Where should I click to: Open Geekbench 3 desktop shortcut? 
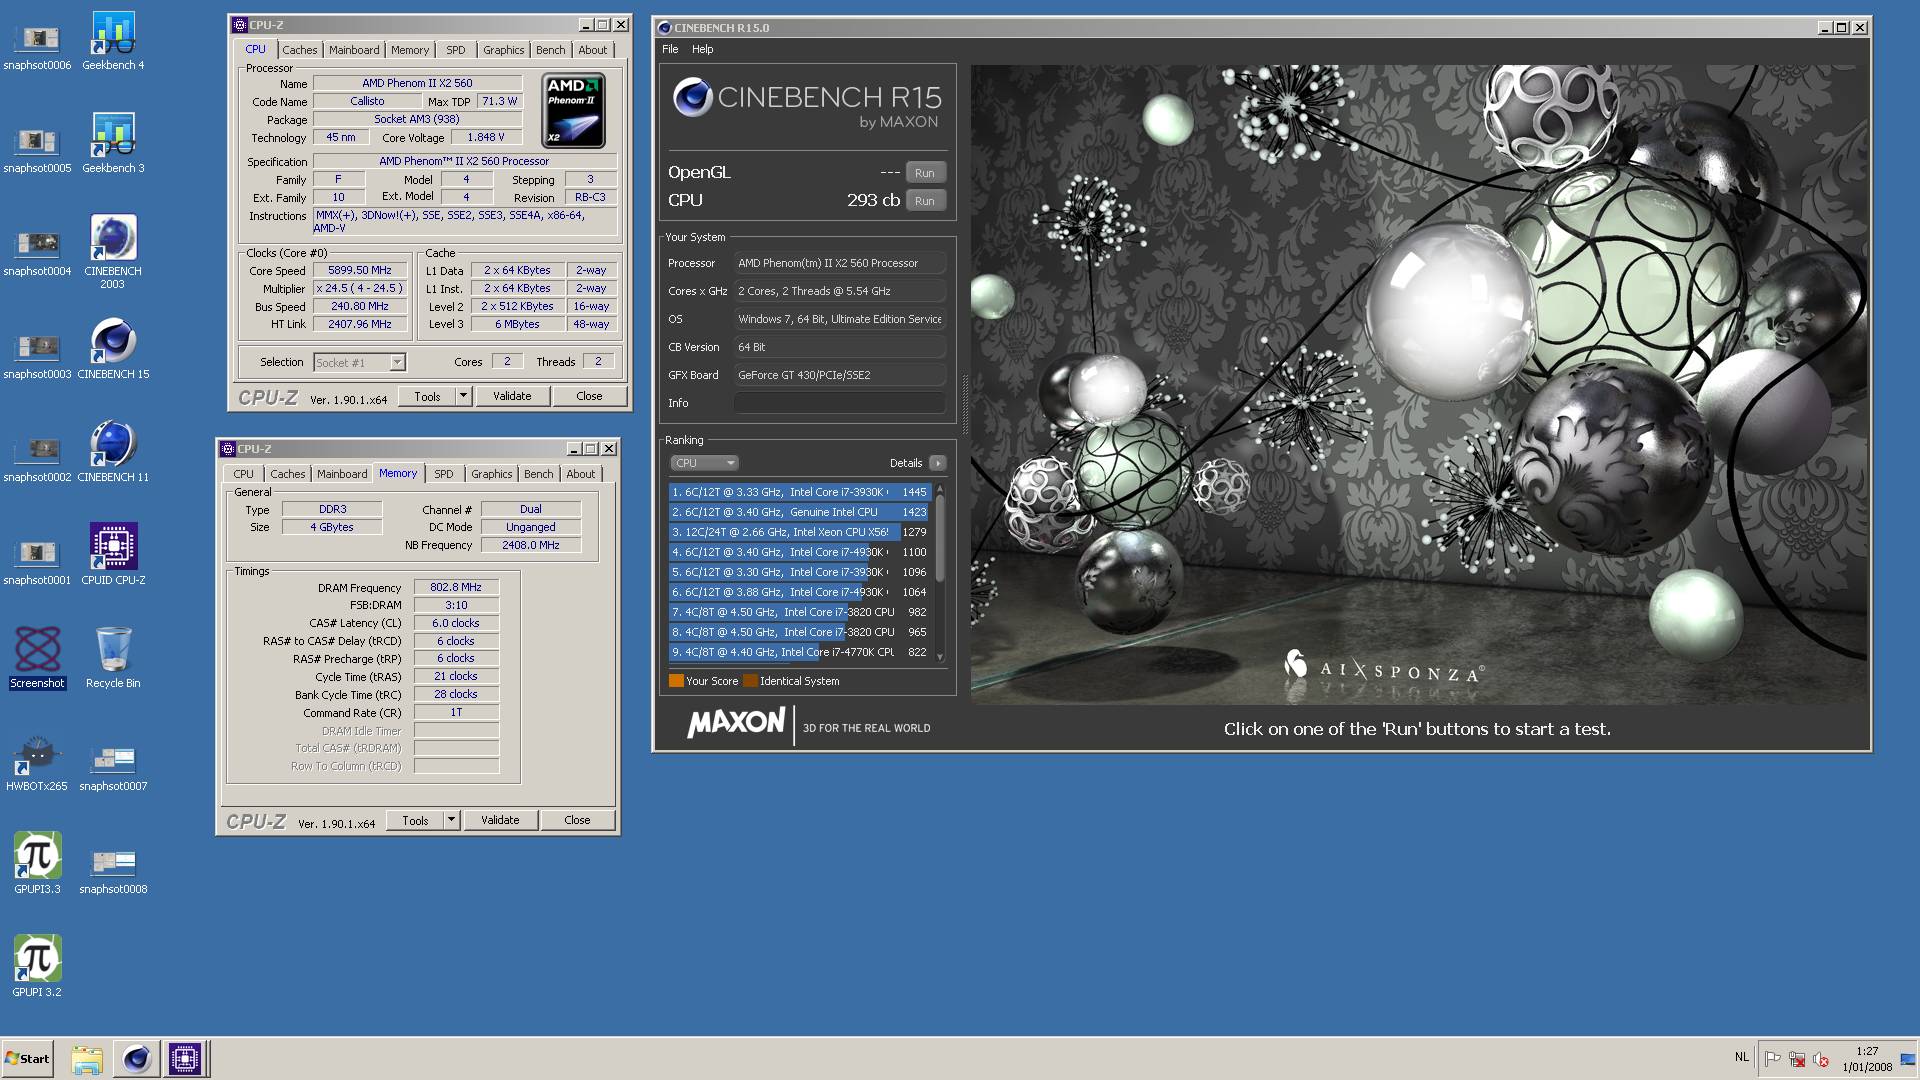click(x=113, y=144)
